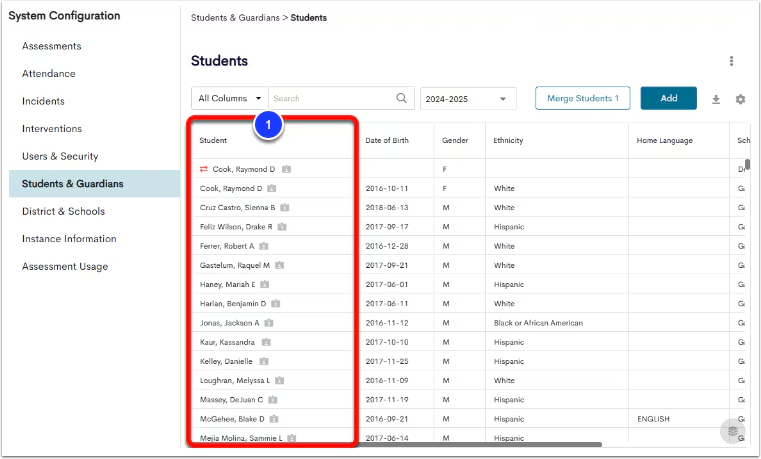Click birth date 2016-10-11
The image size is (761, 459).
click(x=387, y=188)
